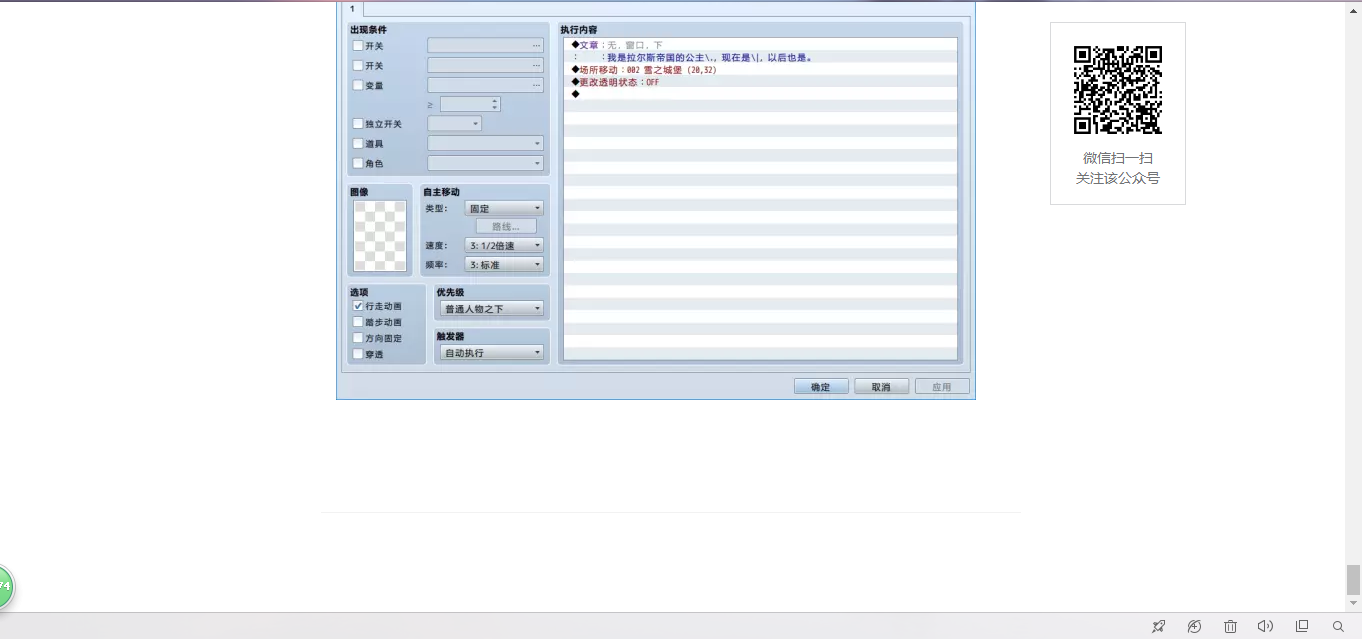Image resolution: width=1362 pixels, height=639 pixels.
Task: Enable the 道具 condition checkbox
Action: [x=358, y=144]
